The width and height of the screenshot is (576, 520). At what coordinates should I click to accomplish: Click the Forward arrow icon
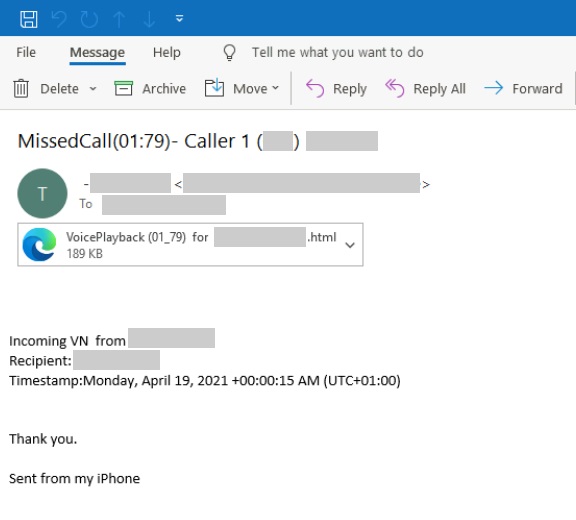pyautogui.click(x=493, y=88)
